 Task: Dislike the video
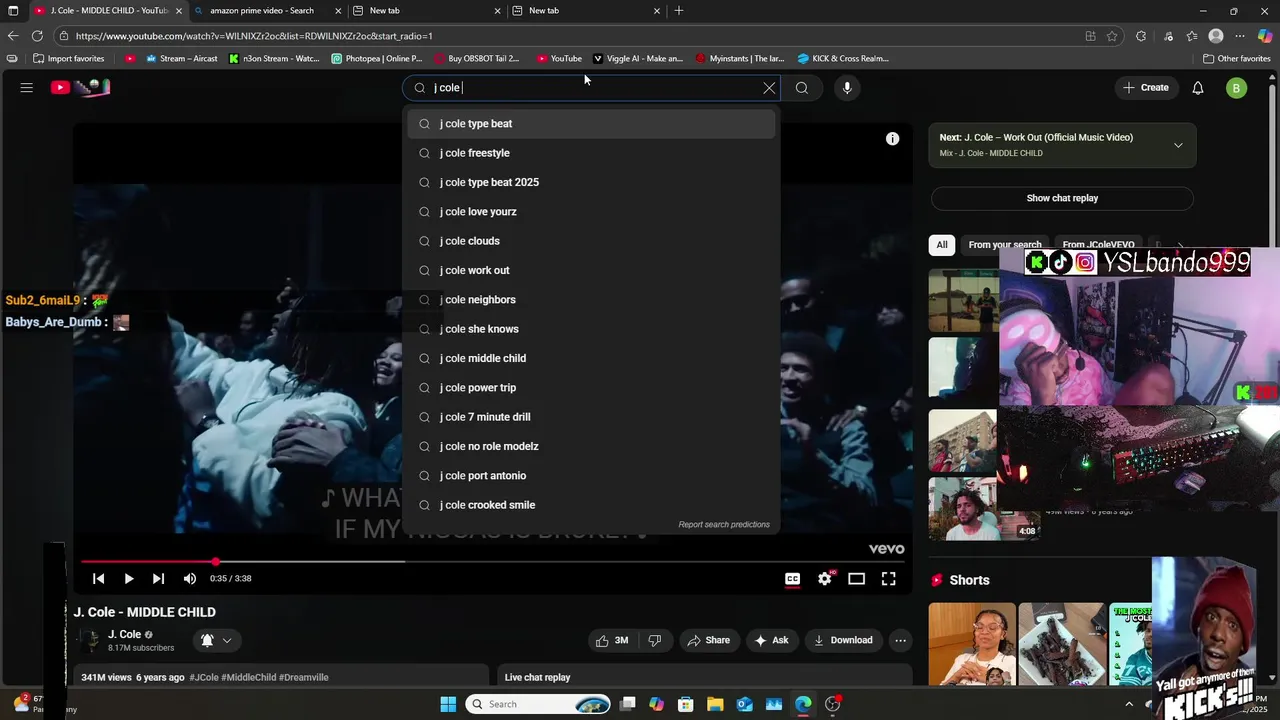pos(655,641)
